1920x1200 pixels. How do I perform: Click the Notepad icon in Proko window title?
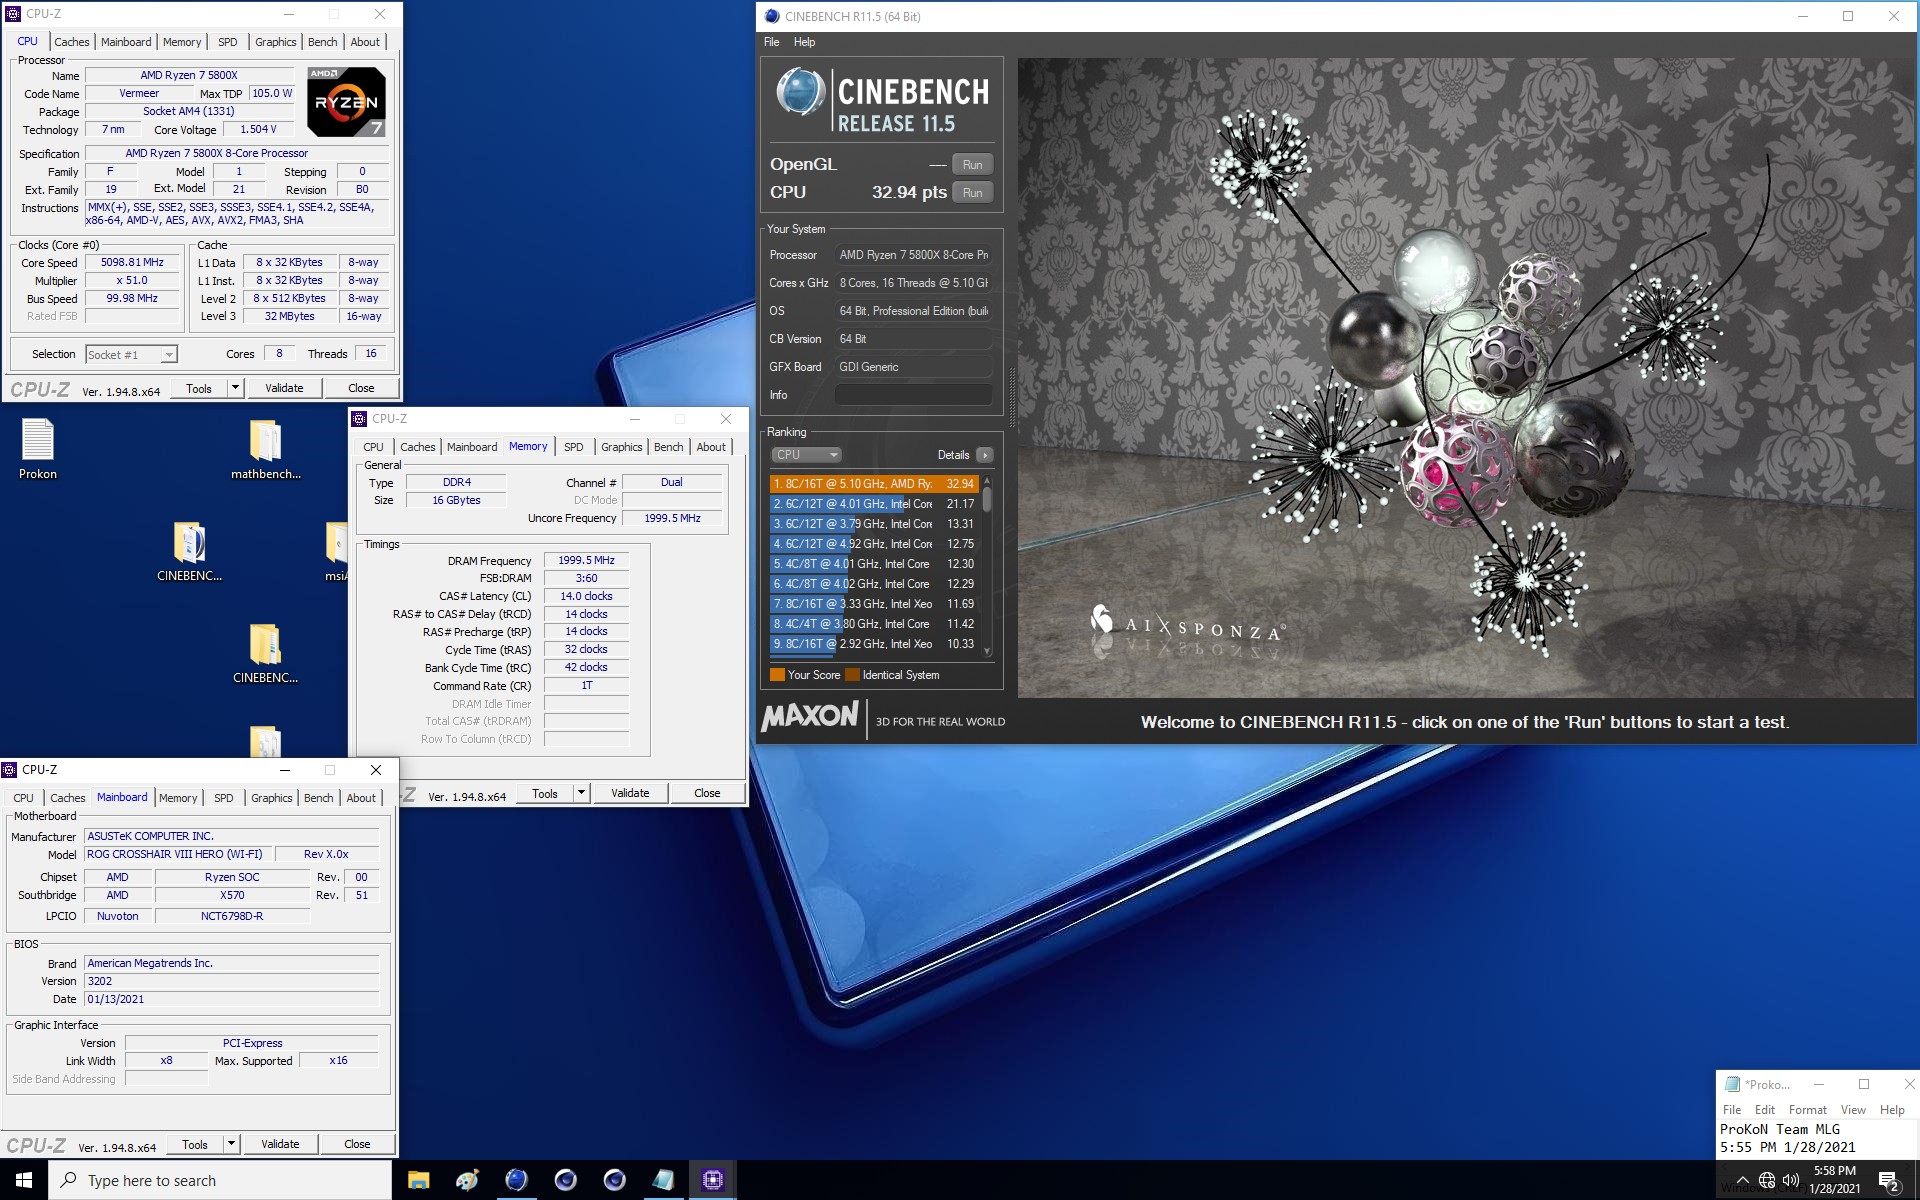pyautogui.click(x=1732, y=1084)
